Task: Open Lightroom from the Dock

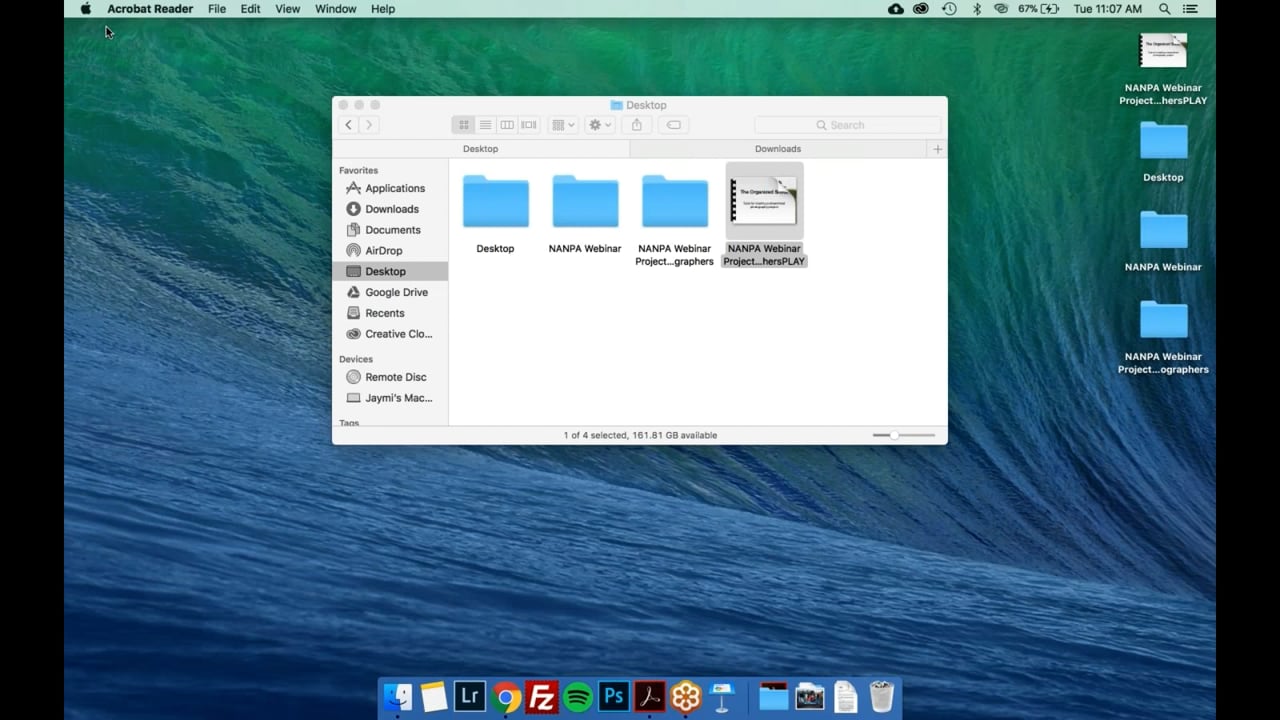Action: pos(470,697)
